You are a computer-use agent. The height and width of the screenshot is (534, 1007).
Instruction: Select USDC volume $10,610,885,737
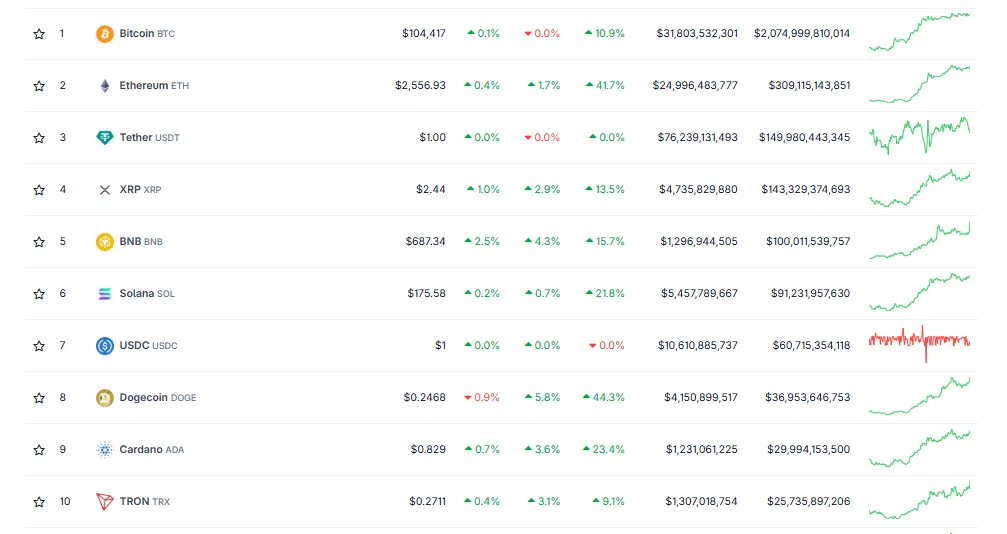pos(698,346)
